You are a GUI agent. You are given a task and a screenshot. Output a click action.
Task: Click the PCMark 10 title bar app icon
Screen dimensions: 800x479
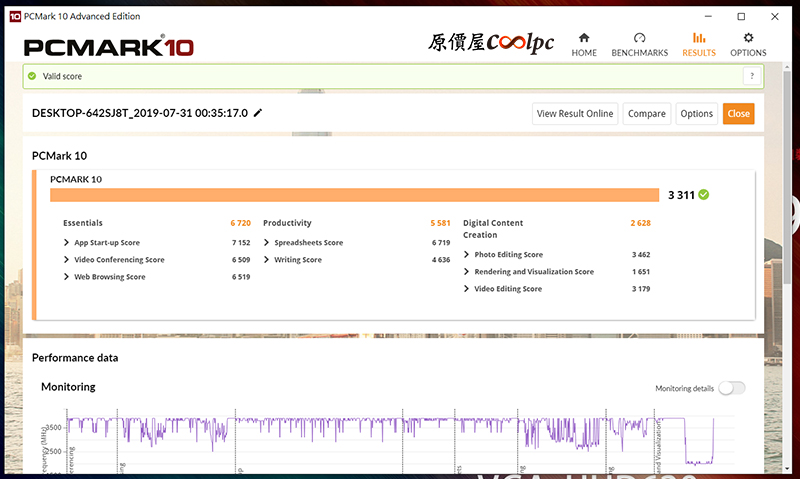coord(15,16)
